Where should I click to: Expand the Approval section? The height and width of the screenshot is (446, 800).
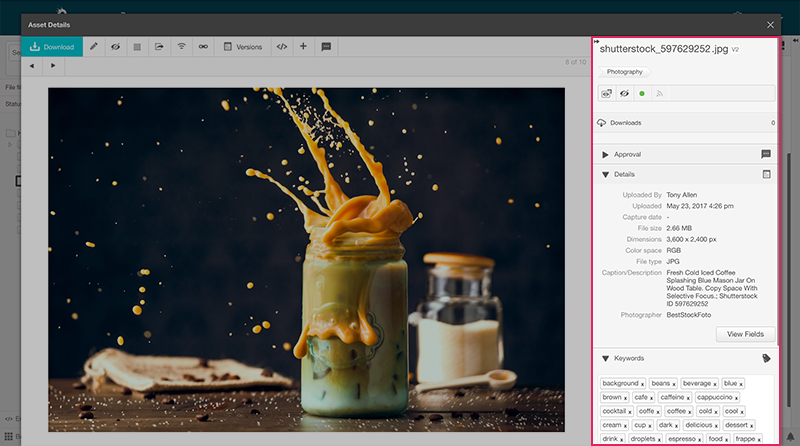pyautogui.click(x=605, y=155)
